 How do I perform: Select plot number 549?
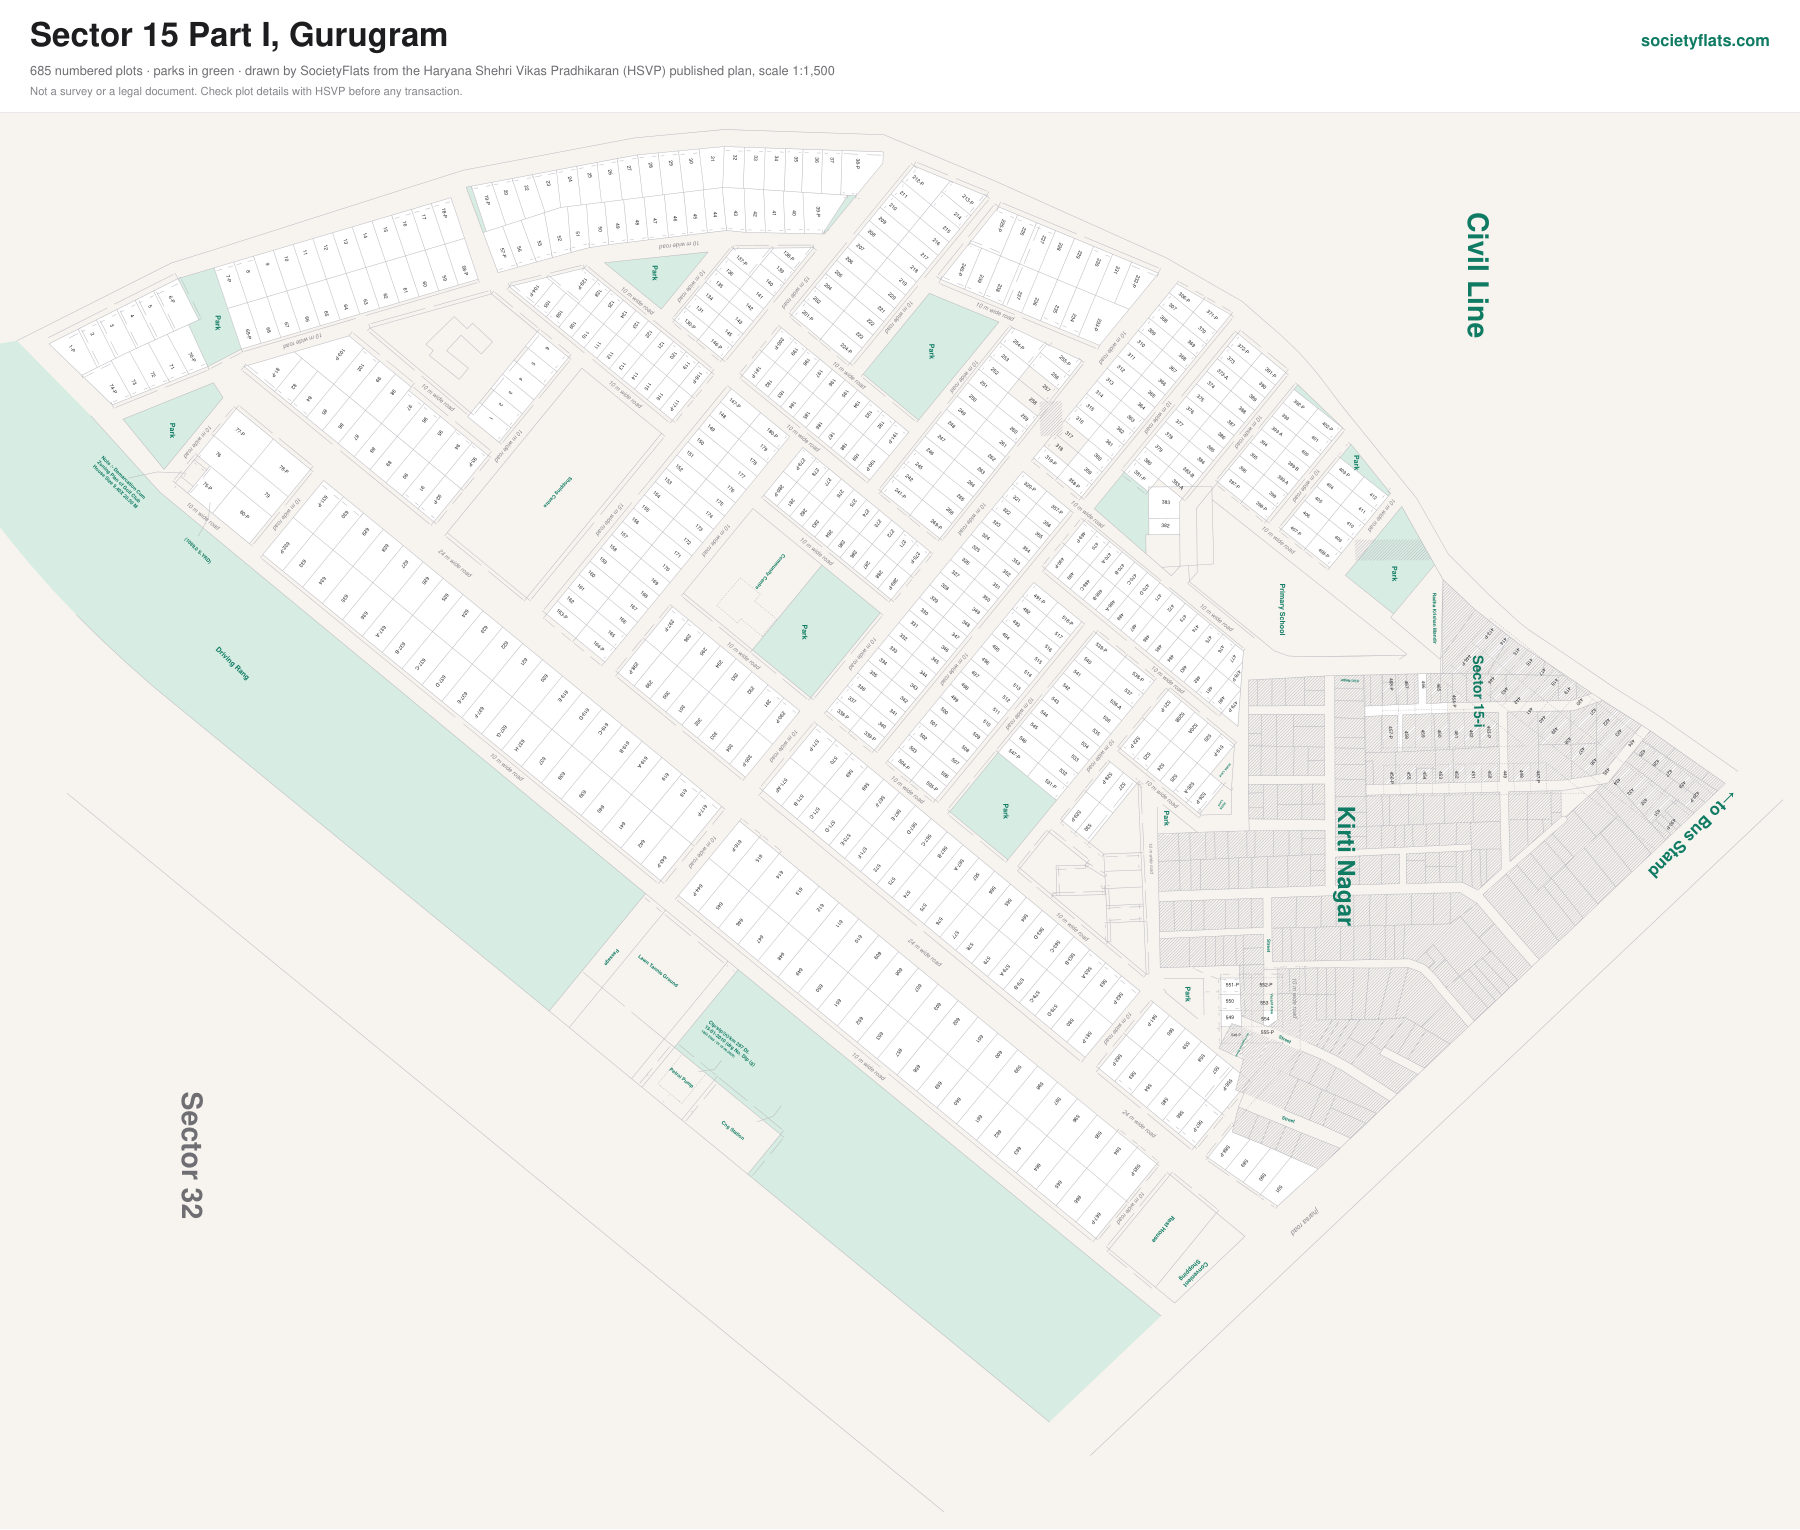(1230, 1017)
